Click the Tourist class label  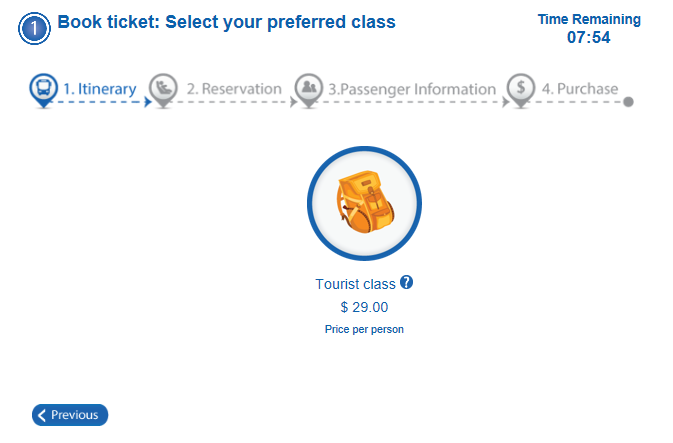(x=355, y=284)
